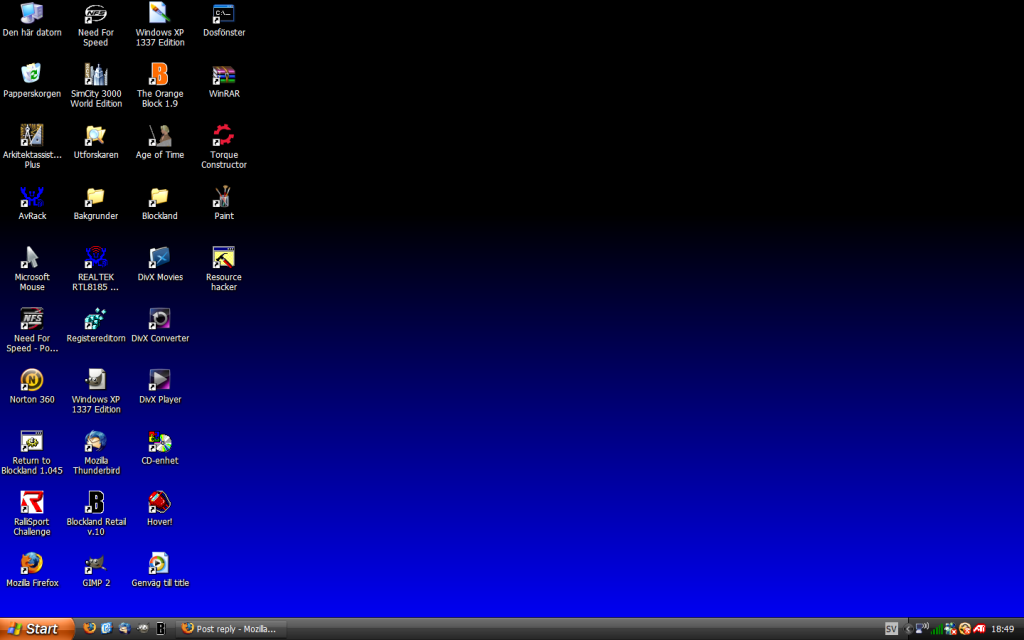Expand hidden system tray icons arrow
This screenshot has height=640, width=1024.
pos(908,629)
